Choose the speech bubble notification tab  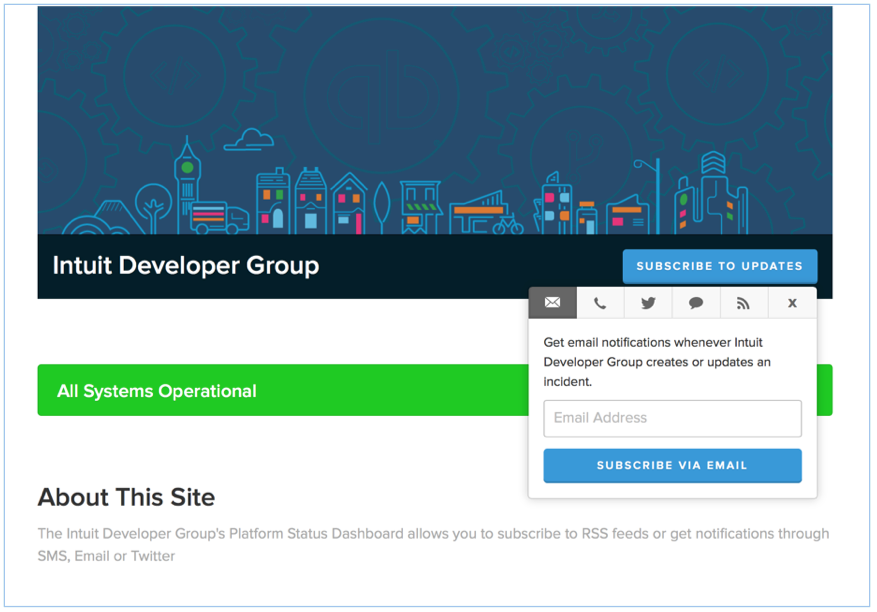(696, 303)
